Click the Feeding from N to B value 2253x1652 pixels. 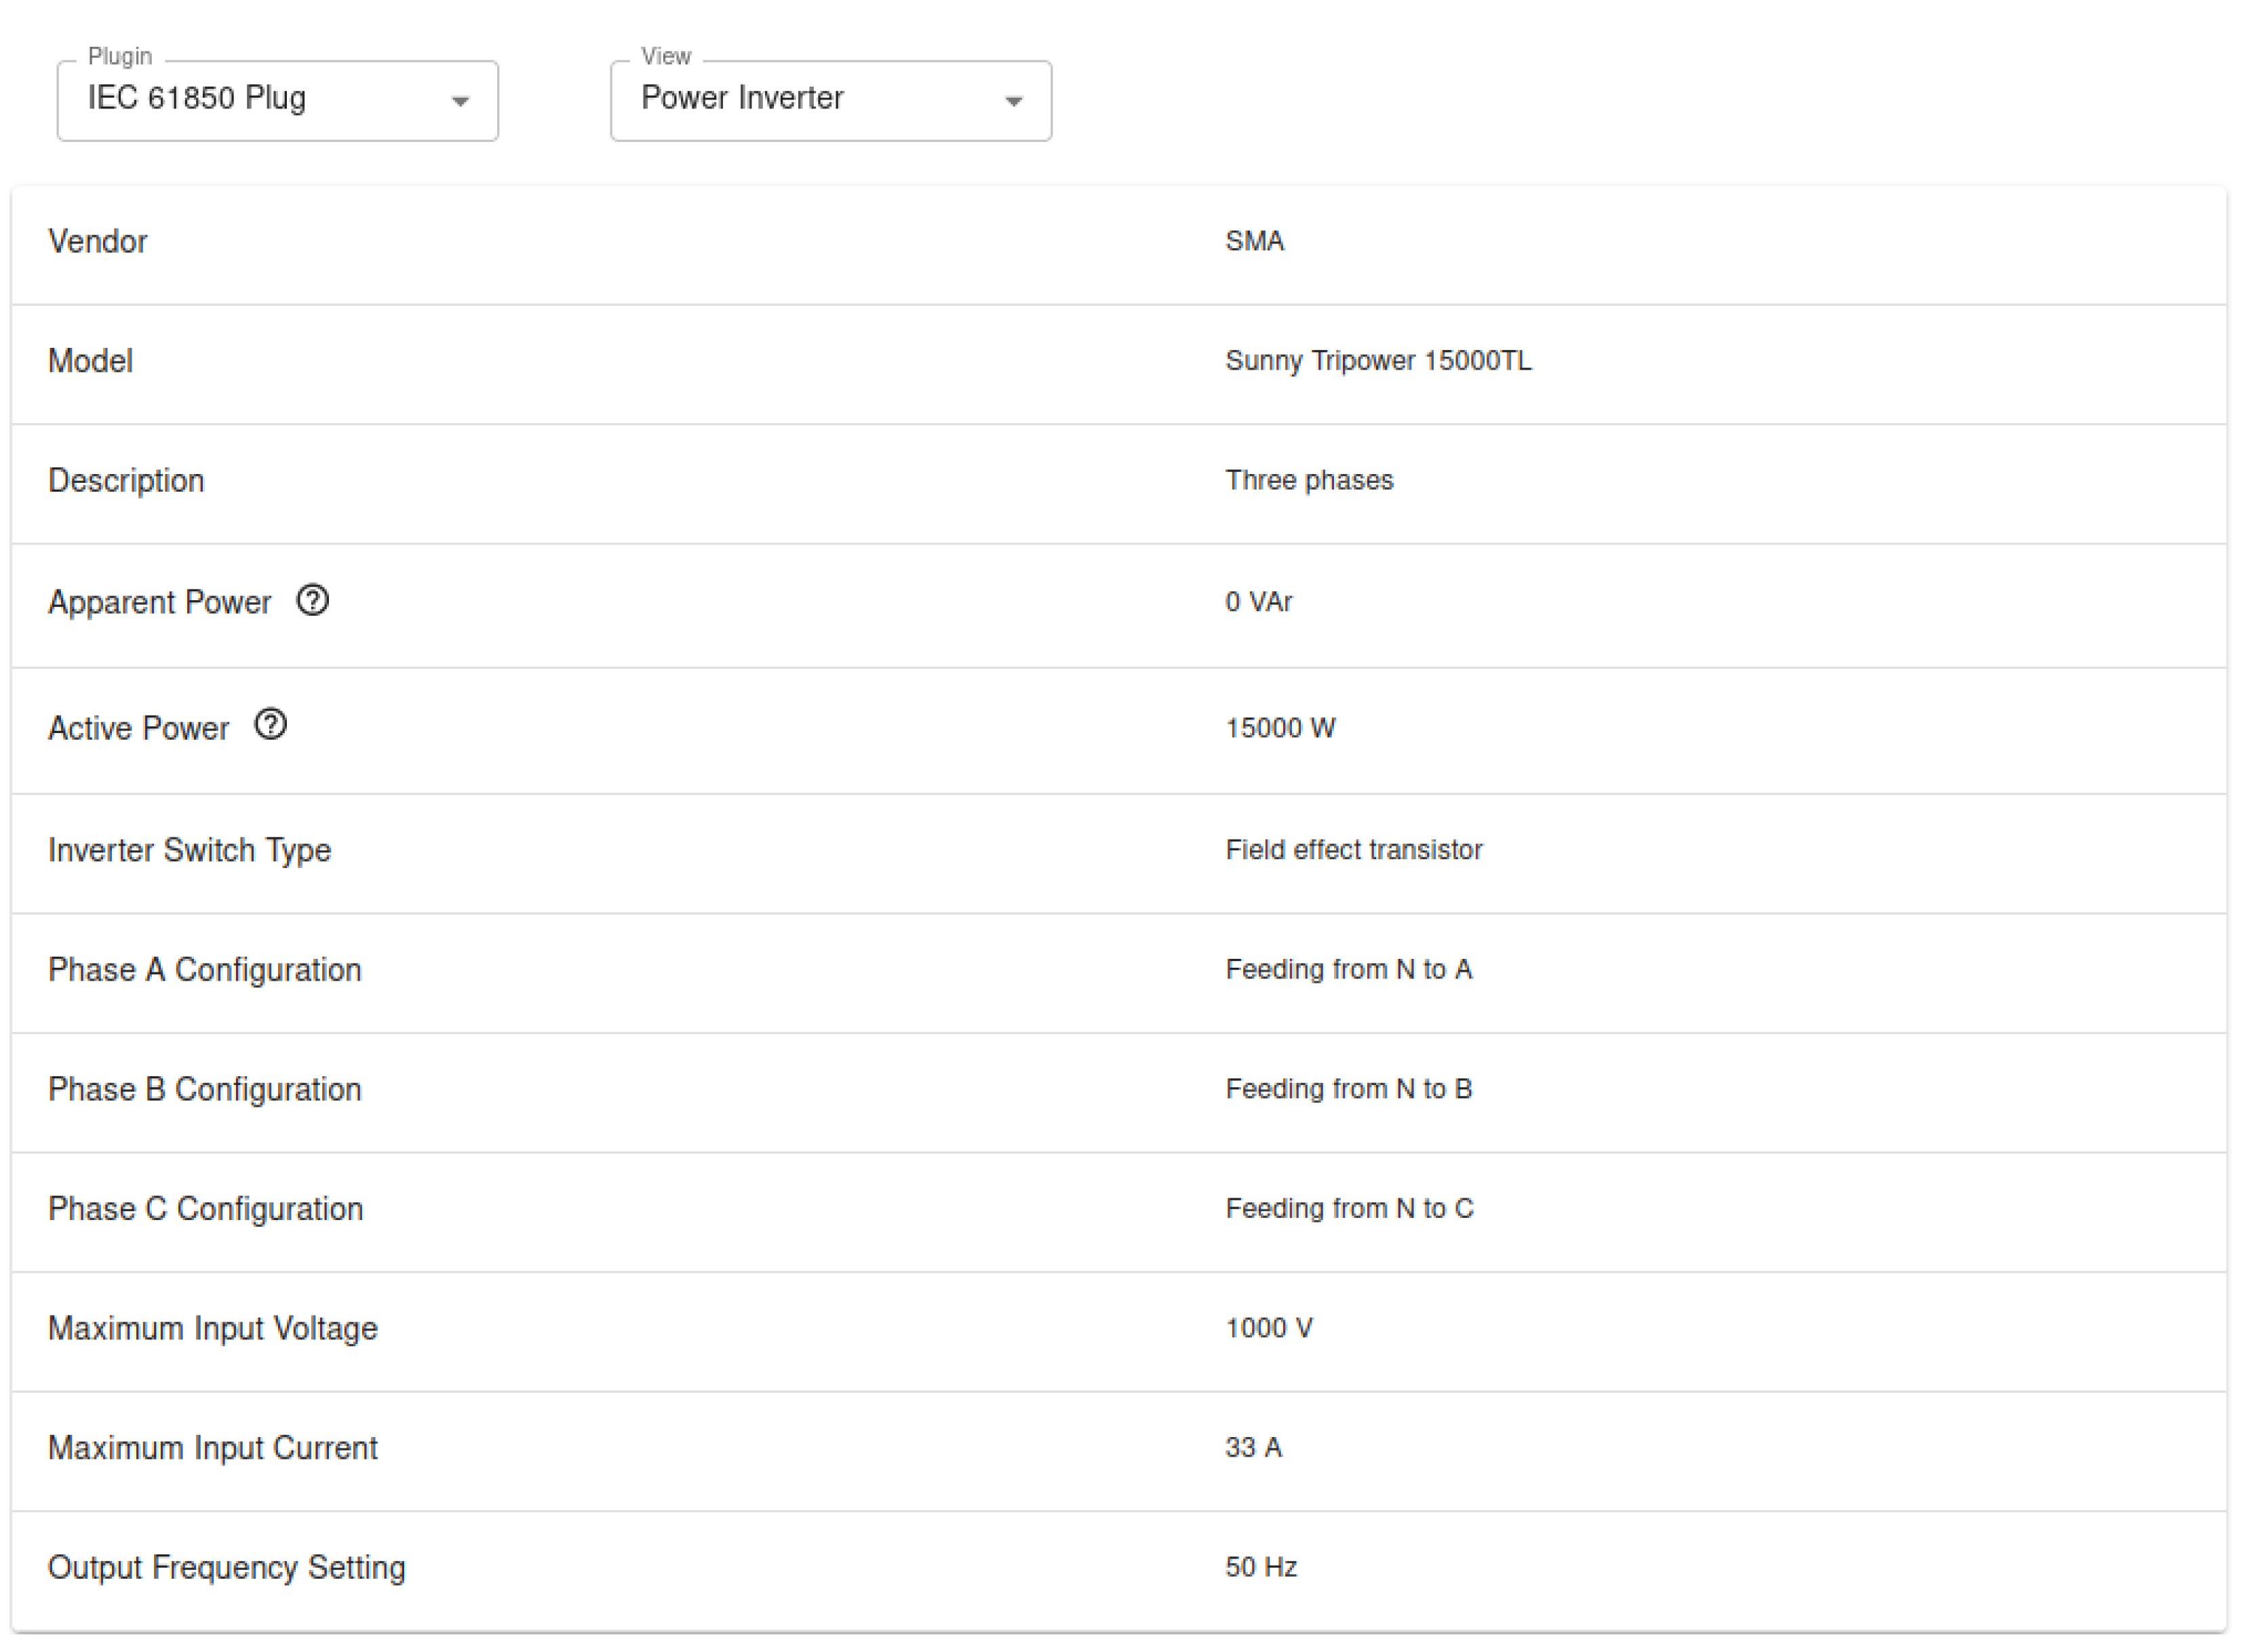tap(1349, 1089)
